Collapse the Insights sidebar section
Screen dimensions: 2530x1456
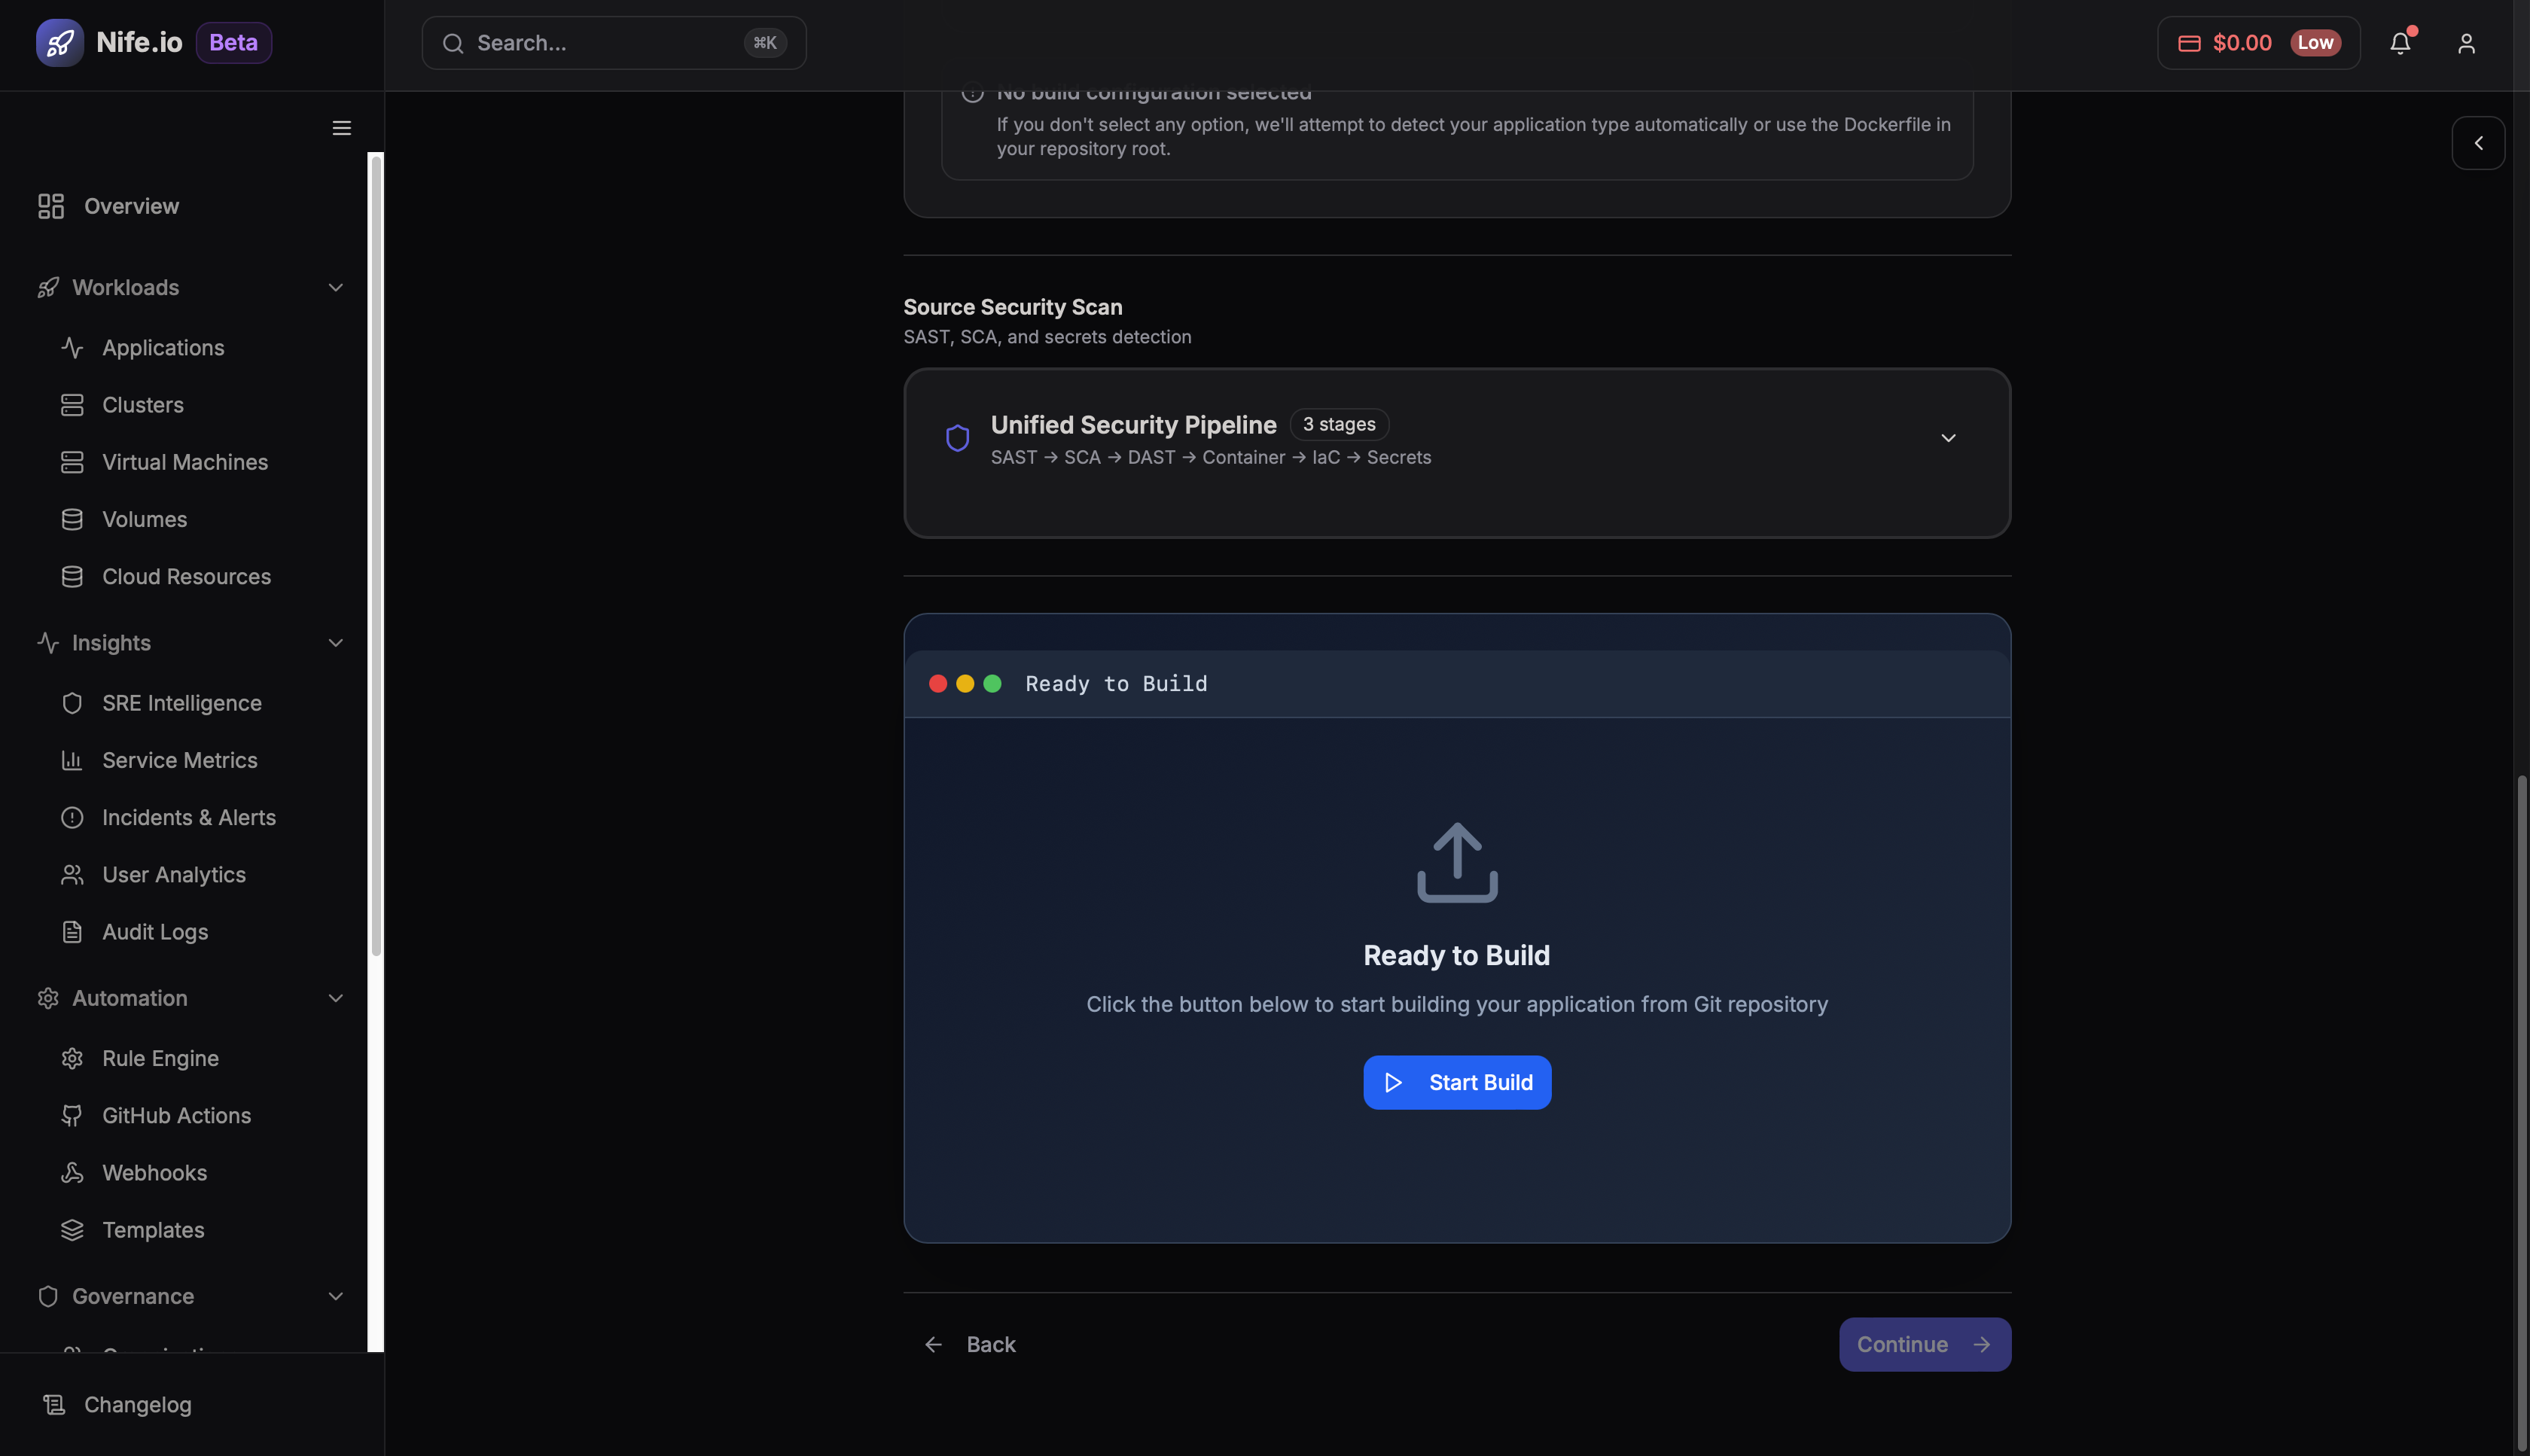(335, 643)
